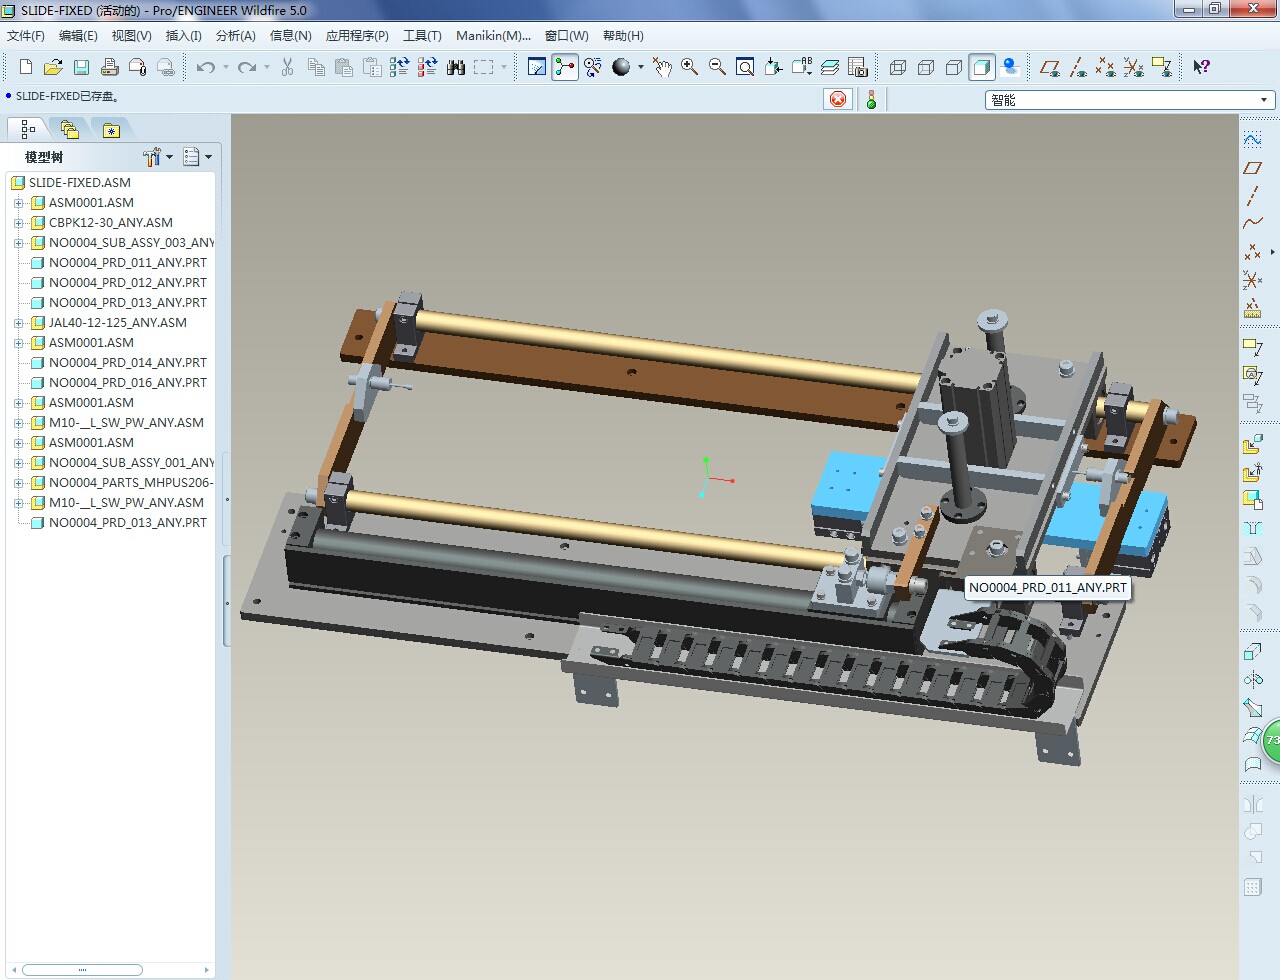This screenshot has width=1280, height=980.
Task: Click the Zoom In magnifier icon
Action: [689, 67]
